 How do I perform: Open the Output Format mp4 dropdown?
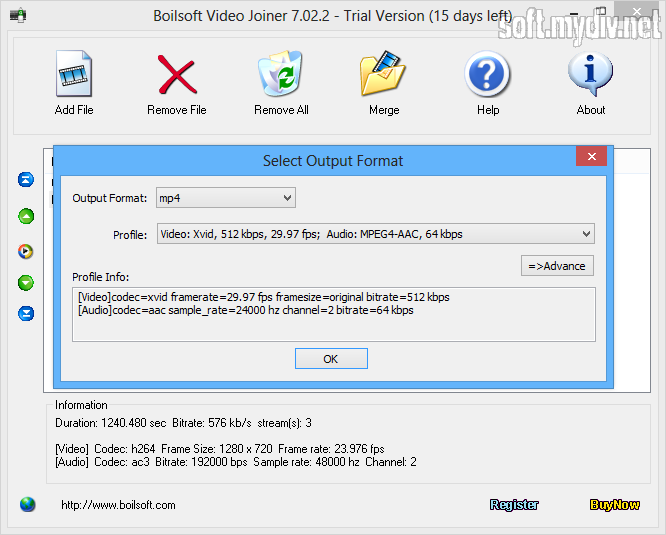(226, 198)
